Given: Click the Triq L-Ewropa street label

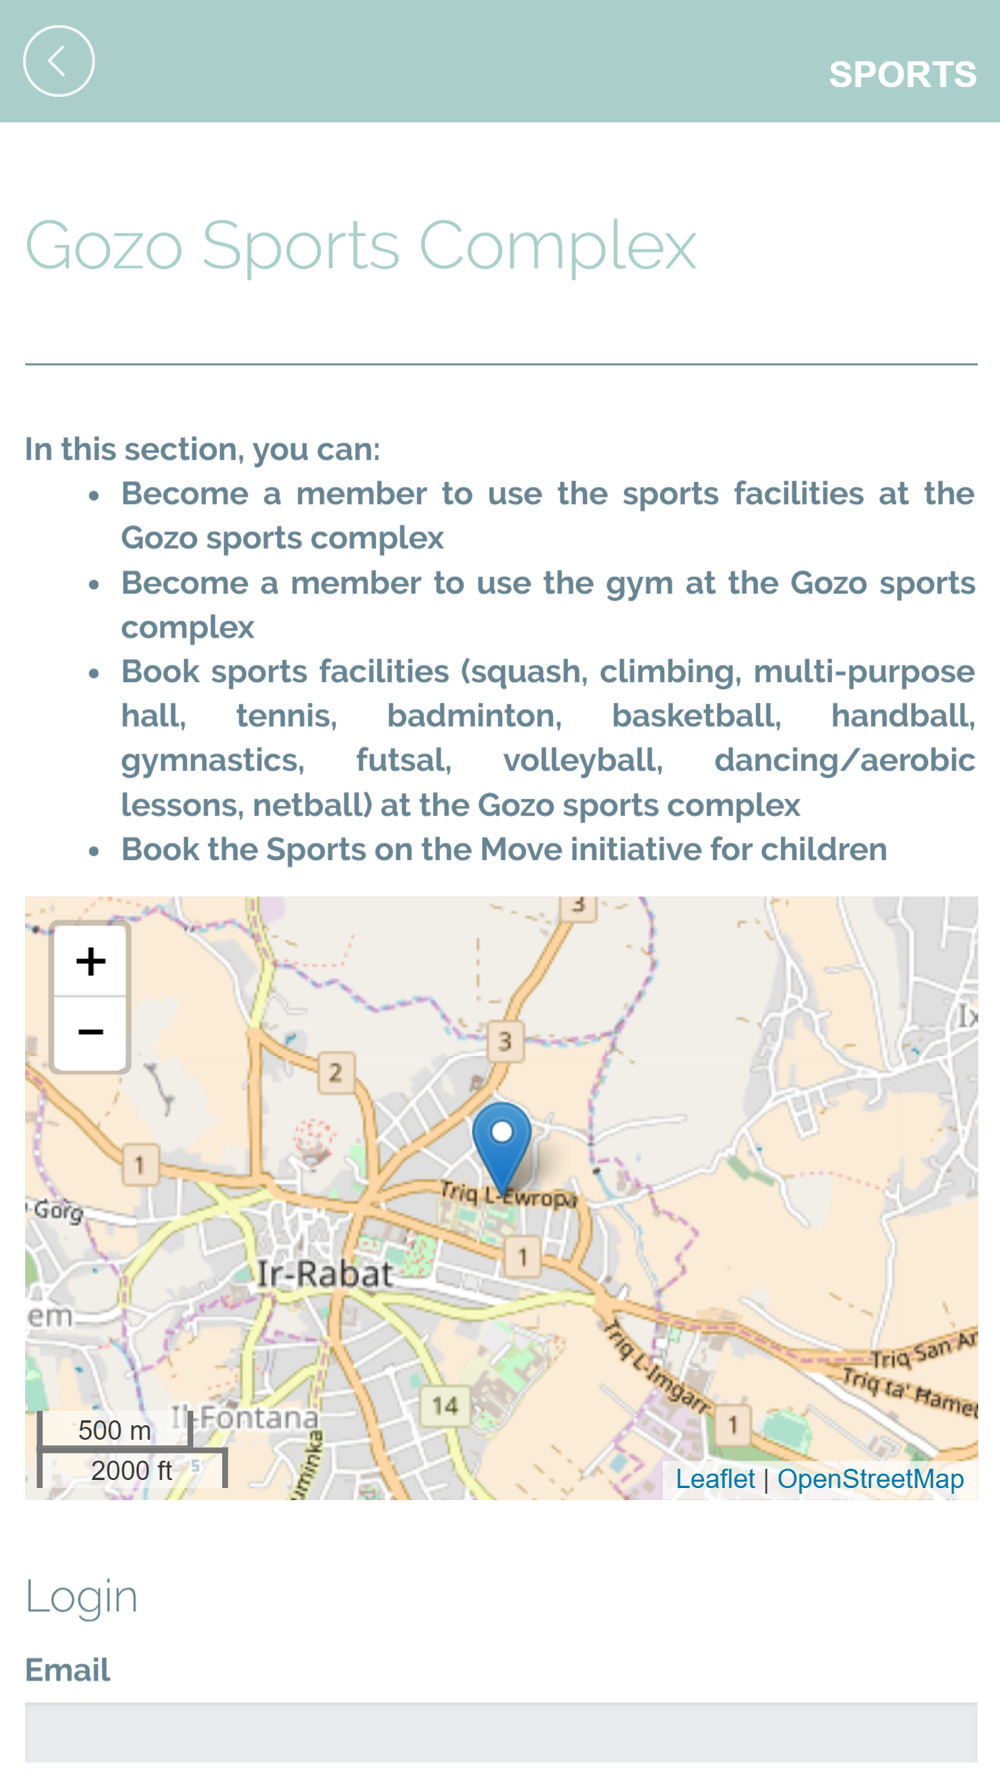Looking at the screenshot, I should tap(509, 1195).
